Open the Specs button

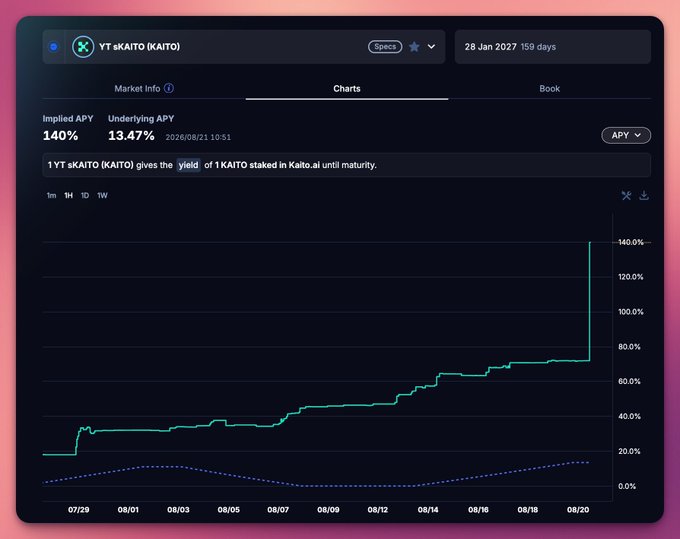385,47
